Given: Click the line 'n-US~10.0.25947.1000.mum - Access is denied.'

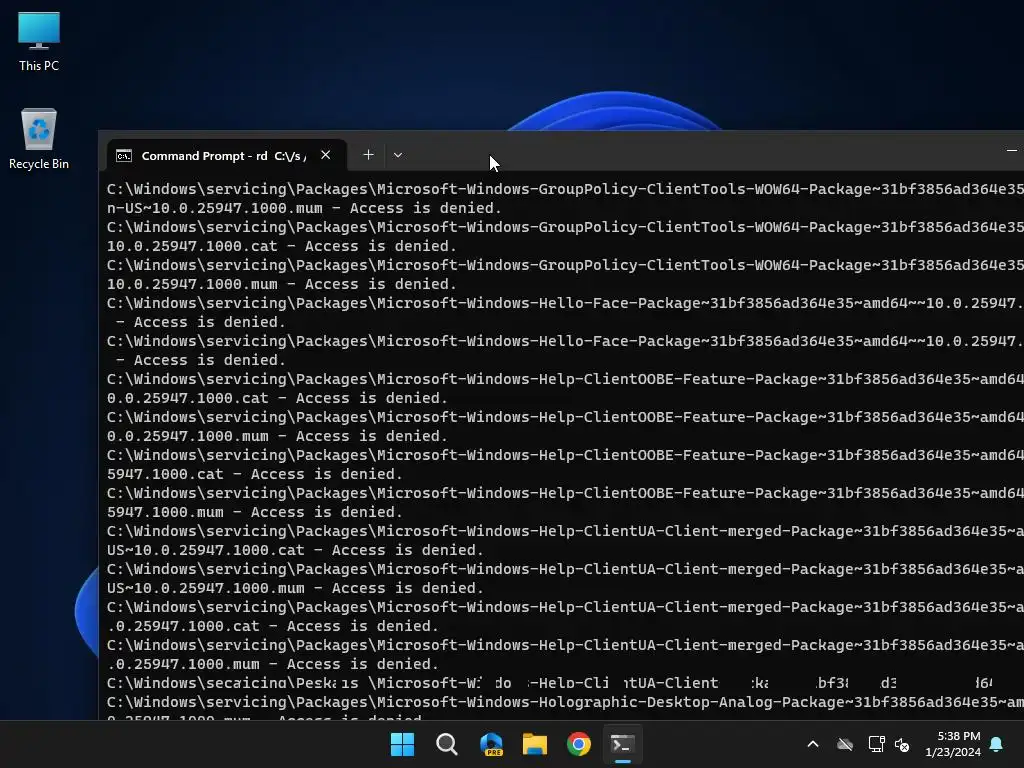Looking at the screenshot, I should [x=304, y=208].
